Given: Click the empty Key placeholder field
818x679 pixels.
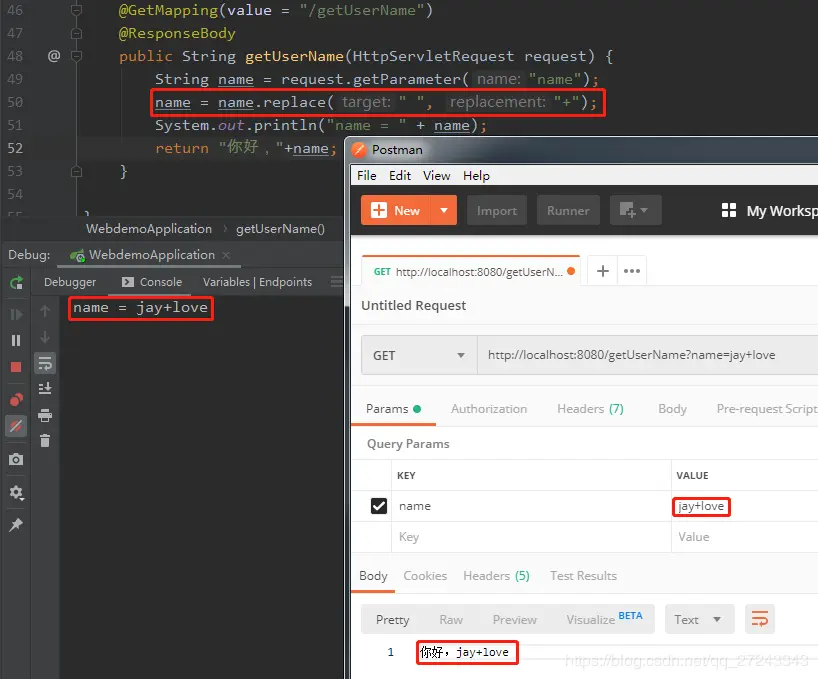Looking at the screenshot, I should pos(531,537).
